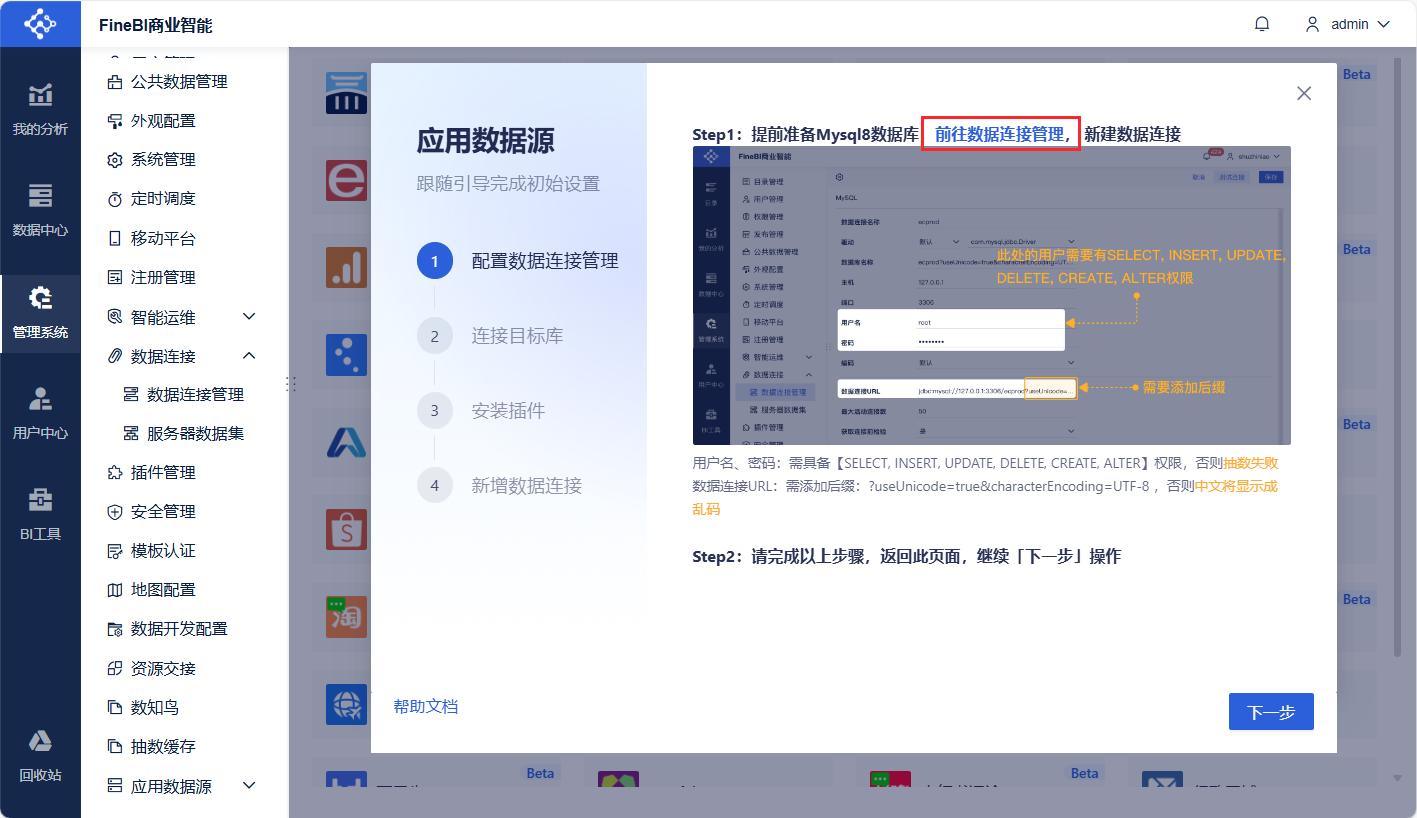Image resolution: width=1417 pixels, height=818 pixels.
Task: Click the FineBI logo icon
Action: 40,24
